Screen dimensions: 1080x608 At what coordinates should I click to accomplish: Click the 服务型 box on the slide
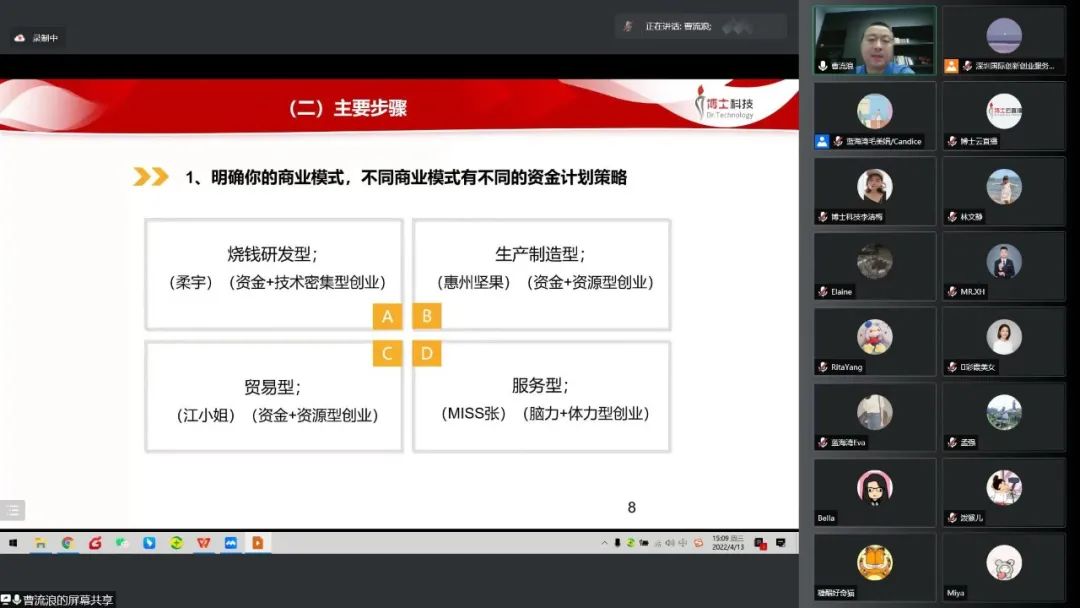click(x=541, y=396)
